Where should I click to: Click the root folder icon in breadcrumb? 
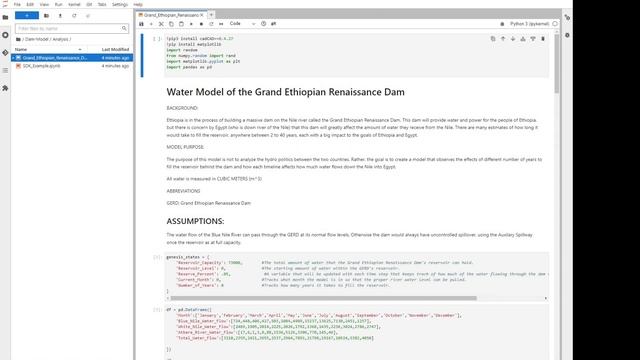[x=18, y=39]
